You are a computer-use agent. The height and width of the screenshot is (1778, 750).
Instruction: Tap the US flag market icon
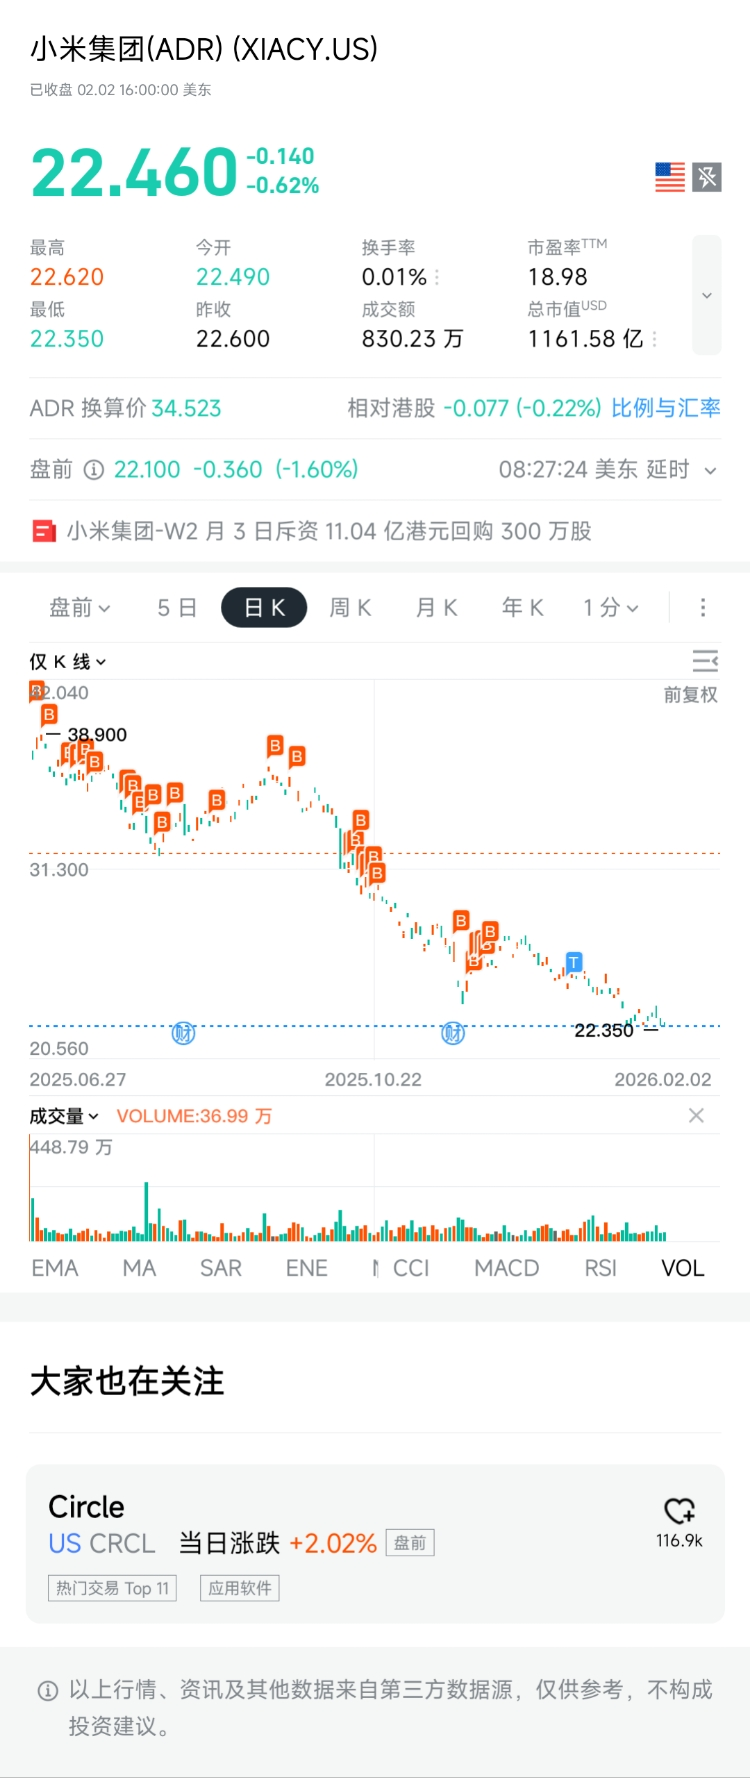tap(670, 177)
